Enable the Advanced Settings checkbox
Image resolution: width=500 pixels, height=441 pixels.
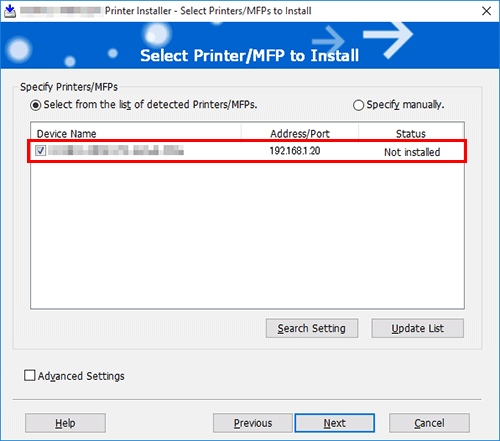point(30,375)
